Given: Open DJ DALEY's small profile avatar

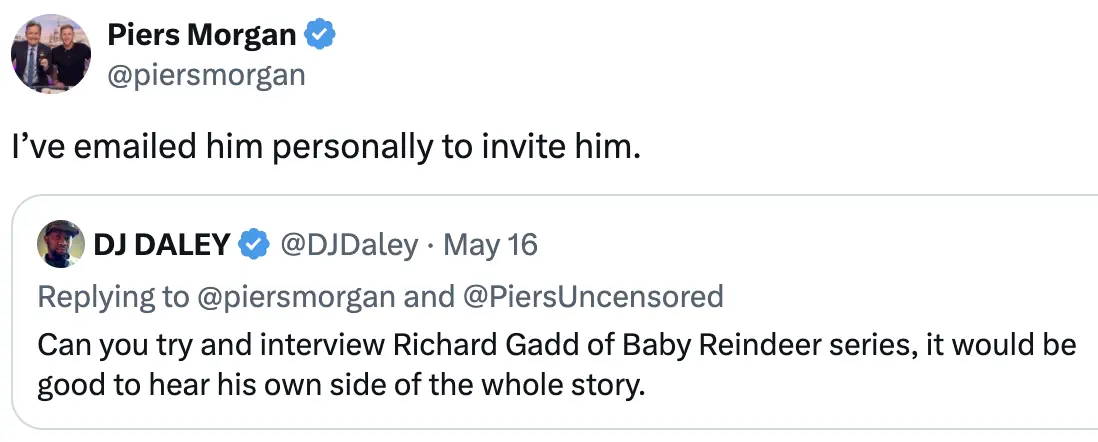Looking at the screenshot, I should pos(60,244).
